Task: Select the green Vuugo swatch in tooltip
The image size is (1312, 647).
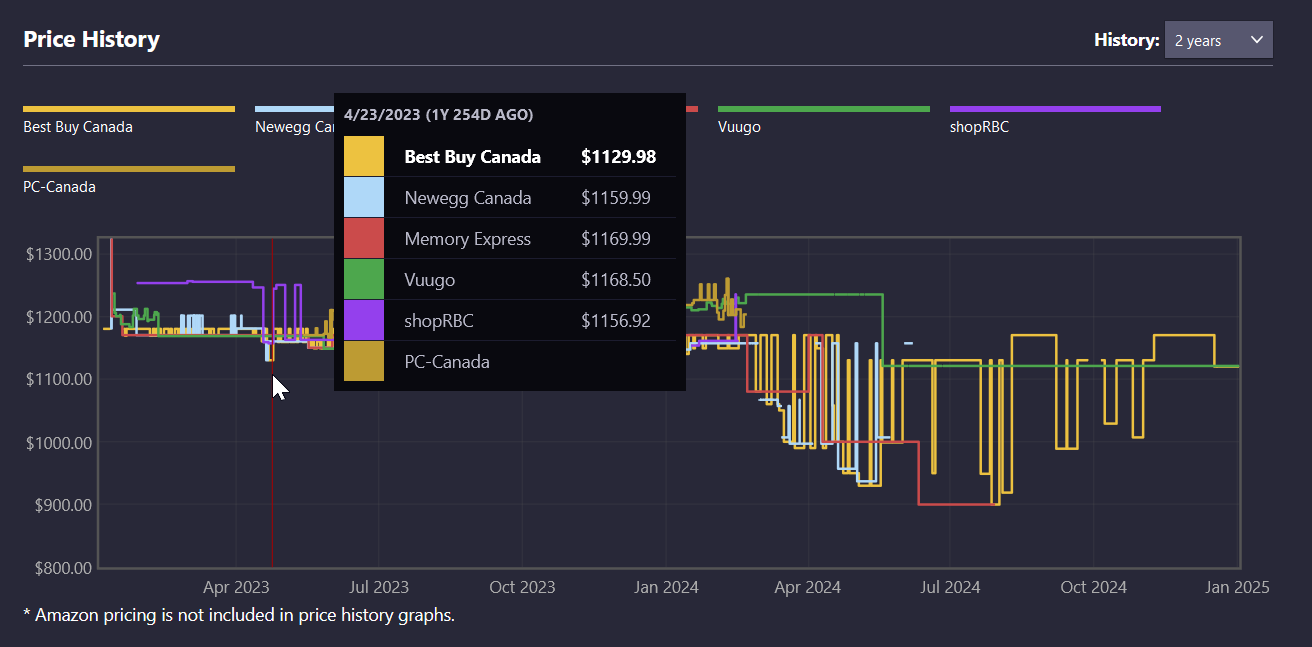Action: click(x=363, y=280)
